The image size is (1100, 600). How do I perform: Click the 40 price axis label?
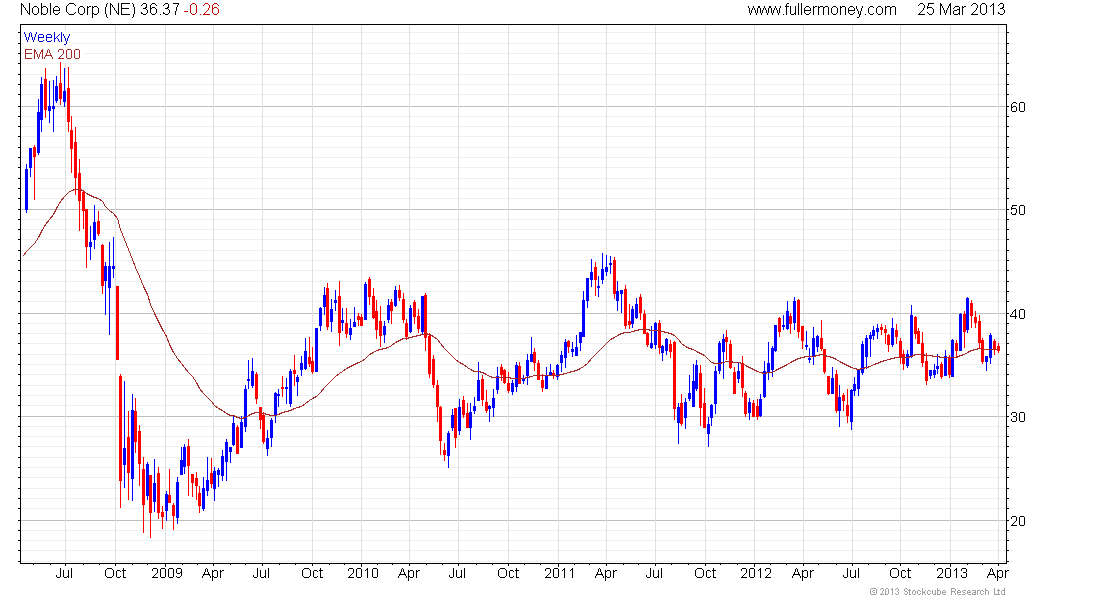[x=1017, y=314]
